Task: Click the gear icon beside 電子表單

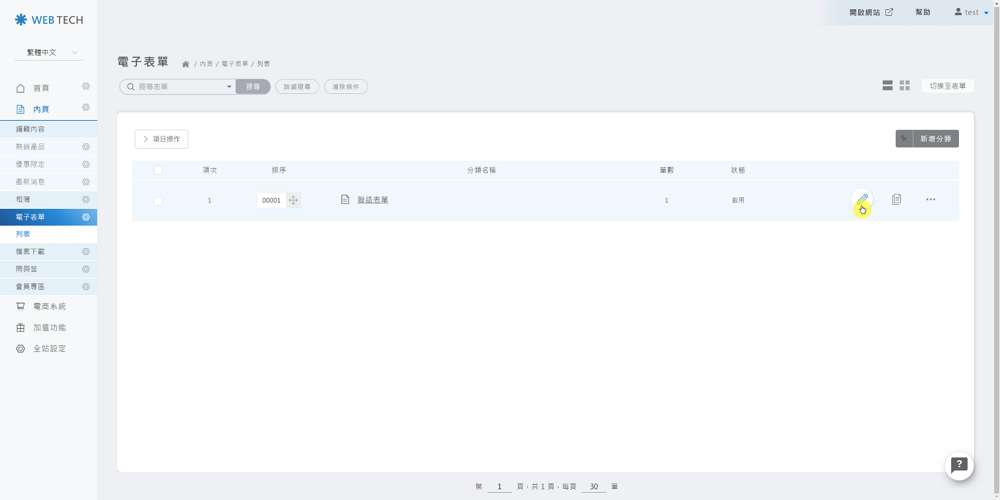Action: [x=86, y=217]
